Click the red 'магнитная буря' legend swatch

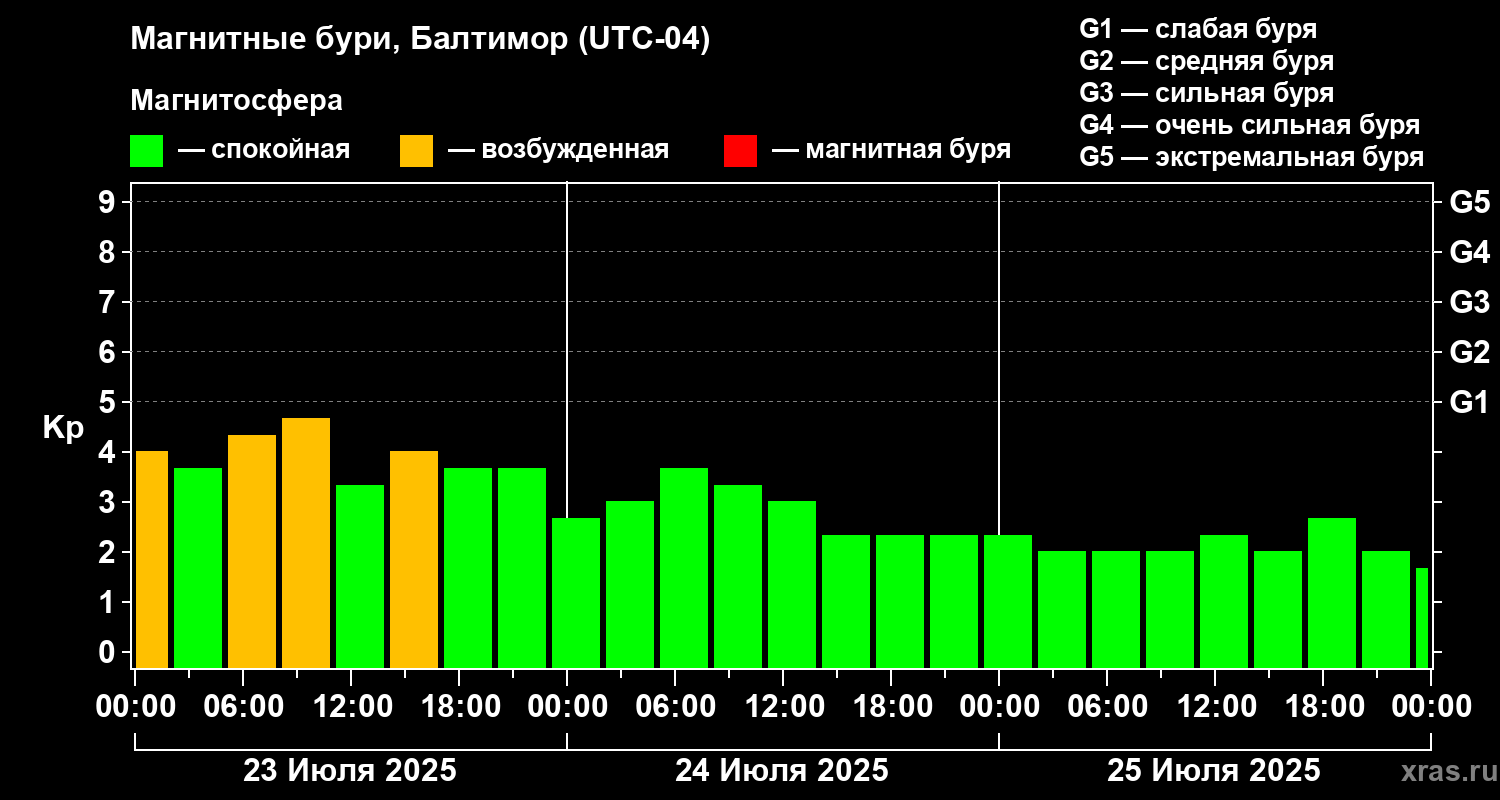740,151
